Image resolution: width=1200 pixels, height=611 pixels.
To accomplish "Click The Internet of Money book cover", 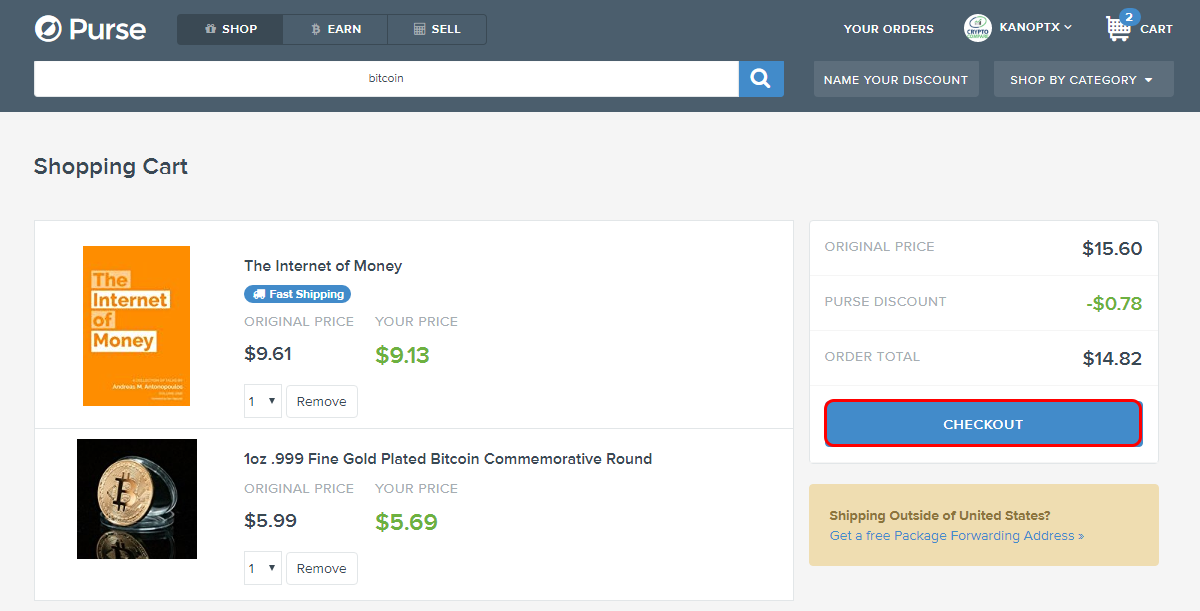I will [x=136, y=326].
